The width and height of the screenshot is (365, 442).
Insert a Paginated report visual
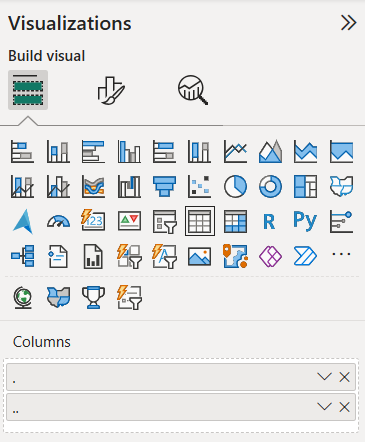(93, 256)
